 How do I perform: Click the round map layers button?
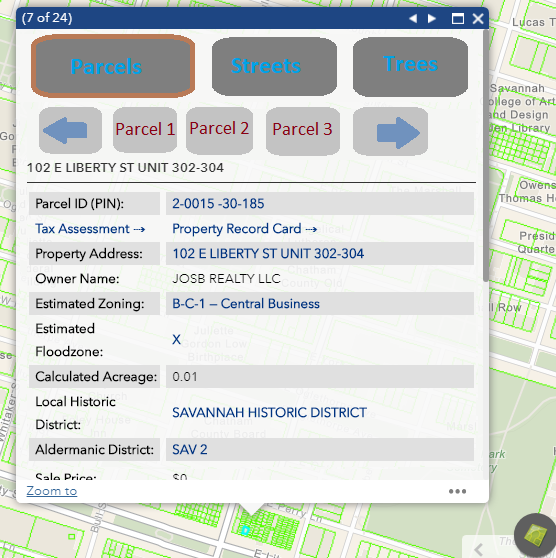click(x=535, y=535)
